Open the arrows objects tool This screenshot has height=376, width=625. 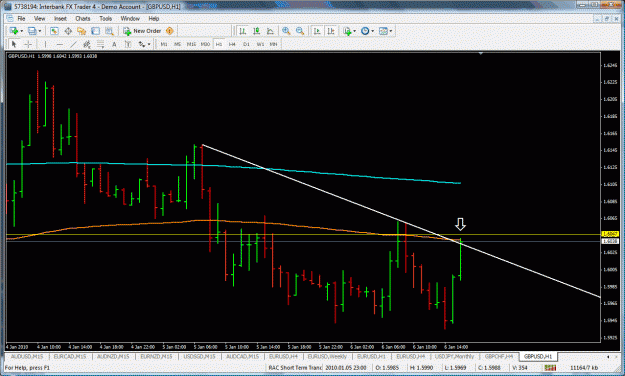142,44
